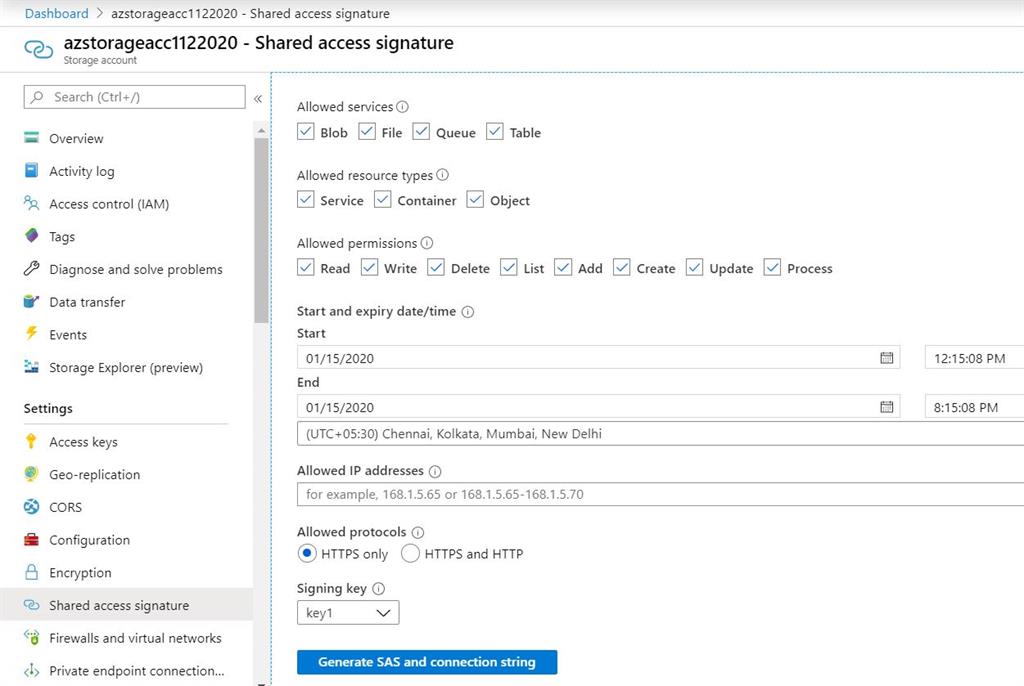Image resolution: width=1024 pixels, height=686 pixels.
Task: Uncheck the Blob service checkbox
Action: click(306, 131)
